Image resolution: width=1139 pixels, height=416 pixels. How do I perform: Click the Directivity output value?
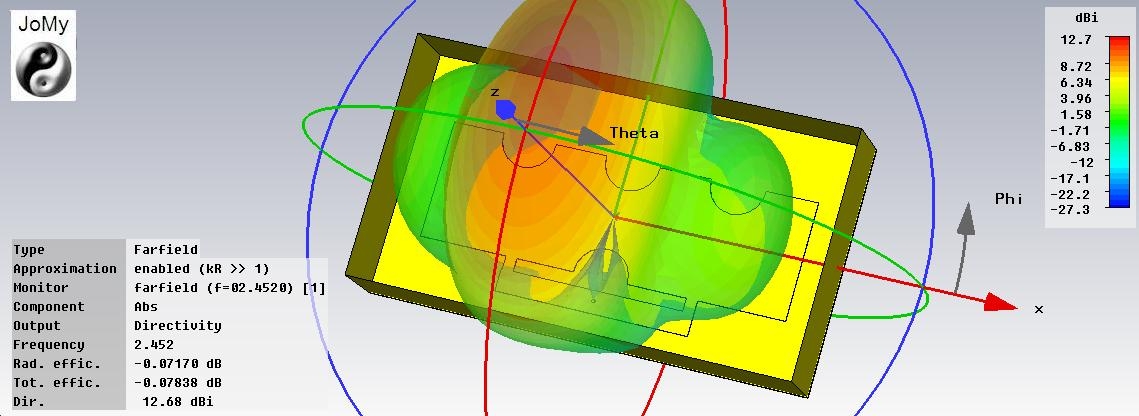click(x=178, y=325)
